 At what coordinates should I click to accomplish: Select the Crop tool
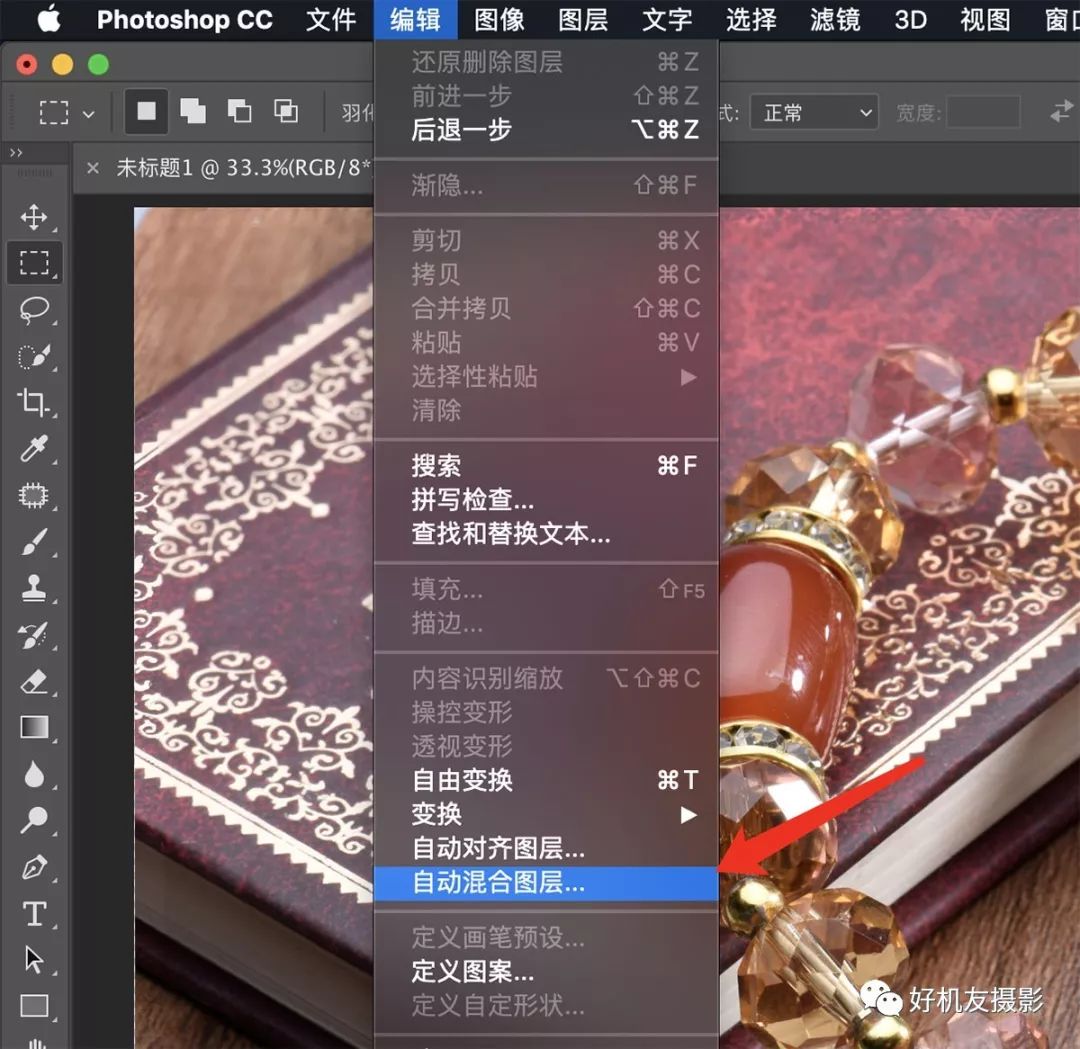(x=34, y=402)
